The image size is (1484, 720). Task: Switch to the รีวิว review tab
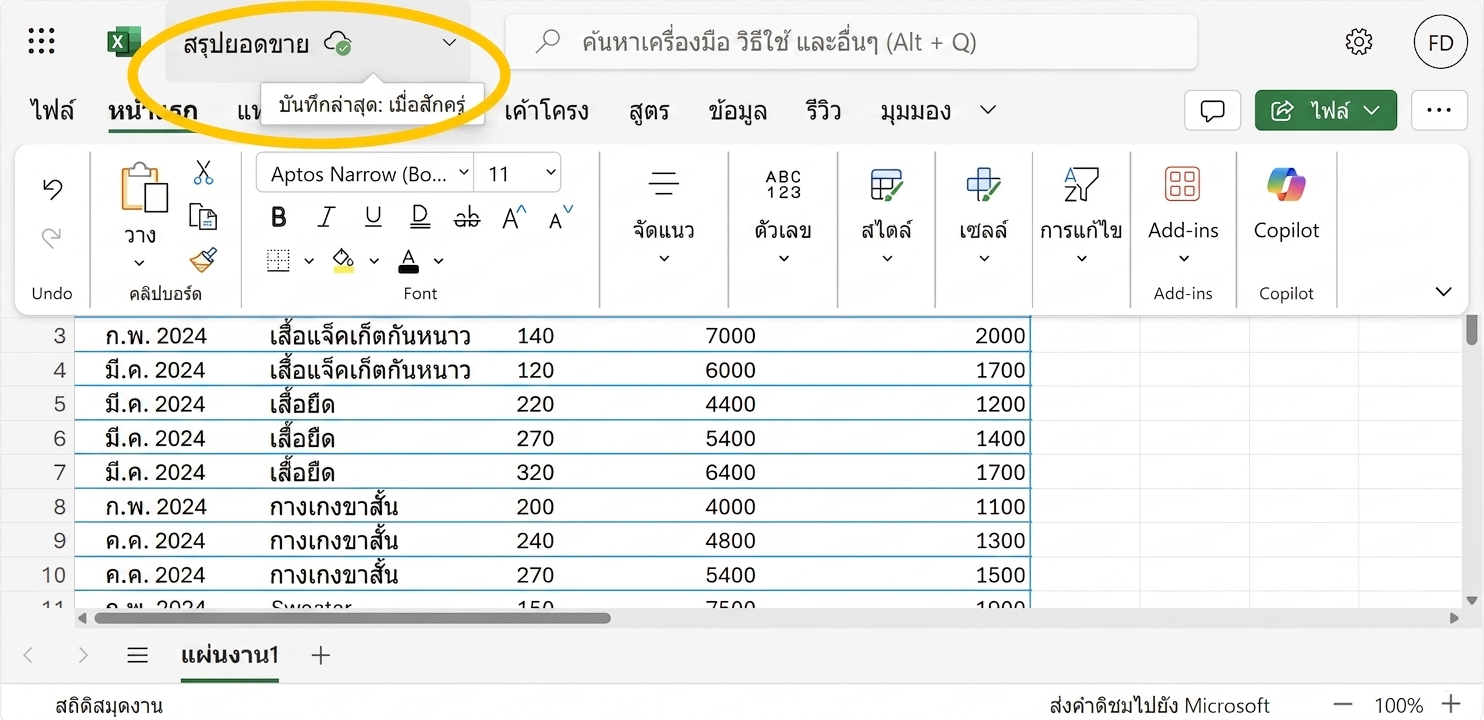tap(823, 111)
